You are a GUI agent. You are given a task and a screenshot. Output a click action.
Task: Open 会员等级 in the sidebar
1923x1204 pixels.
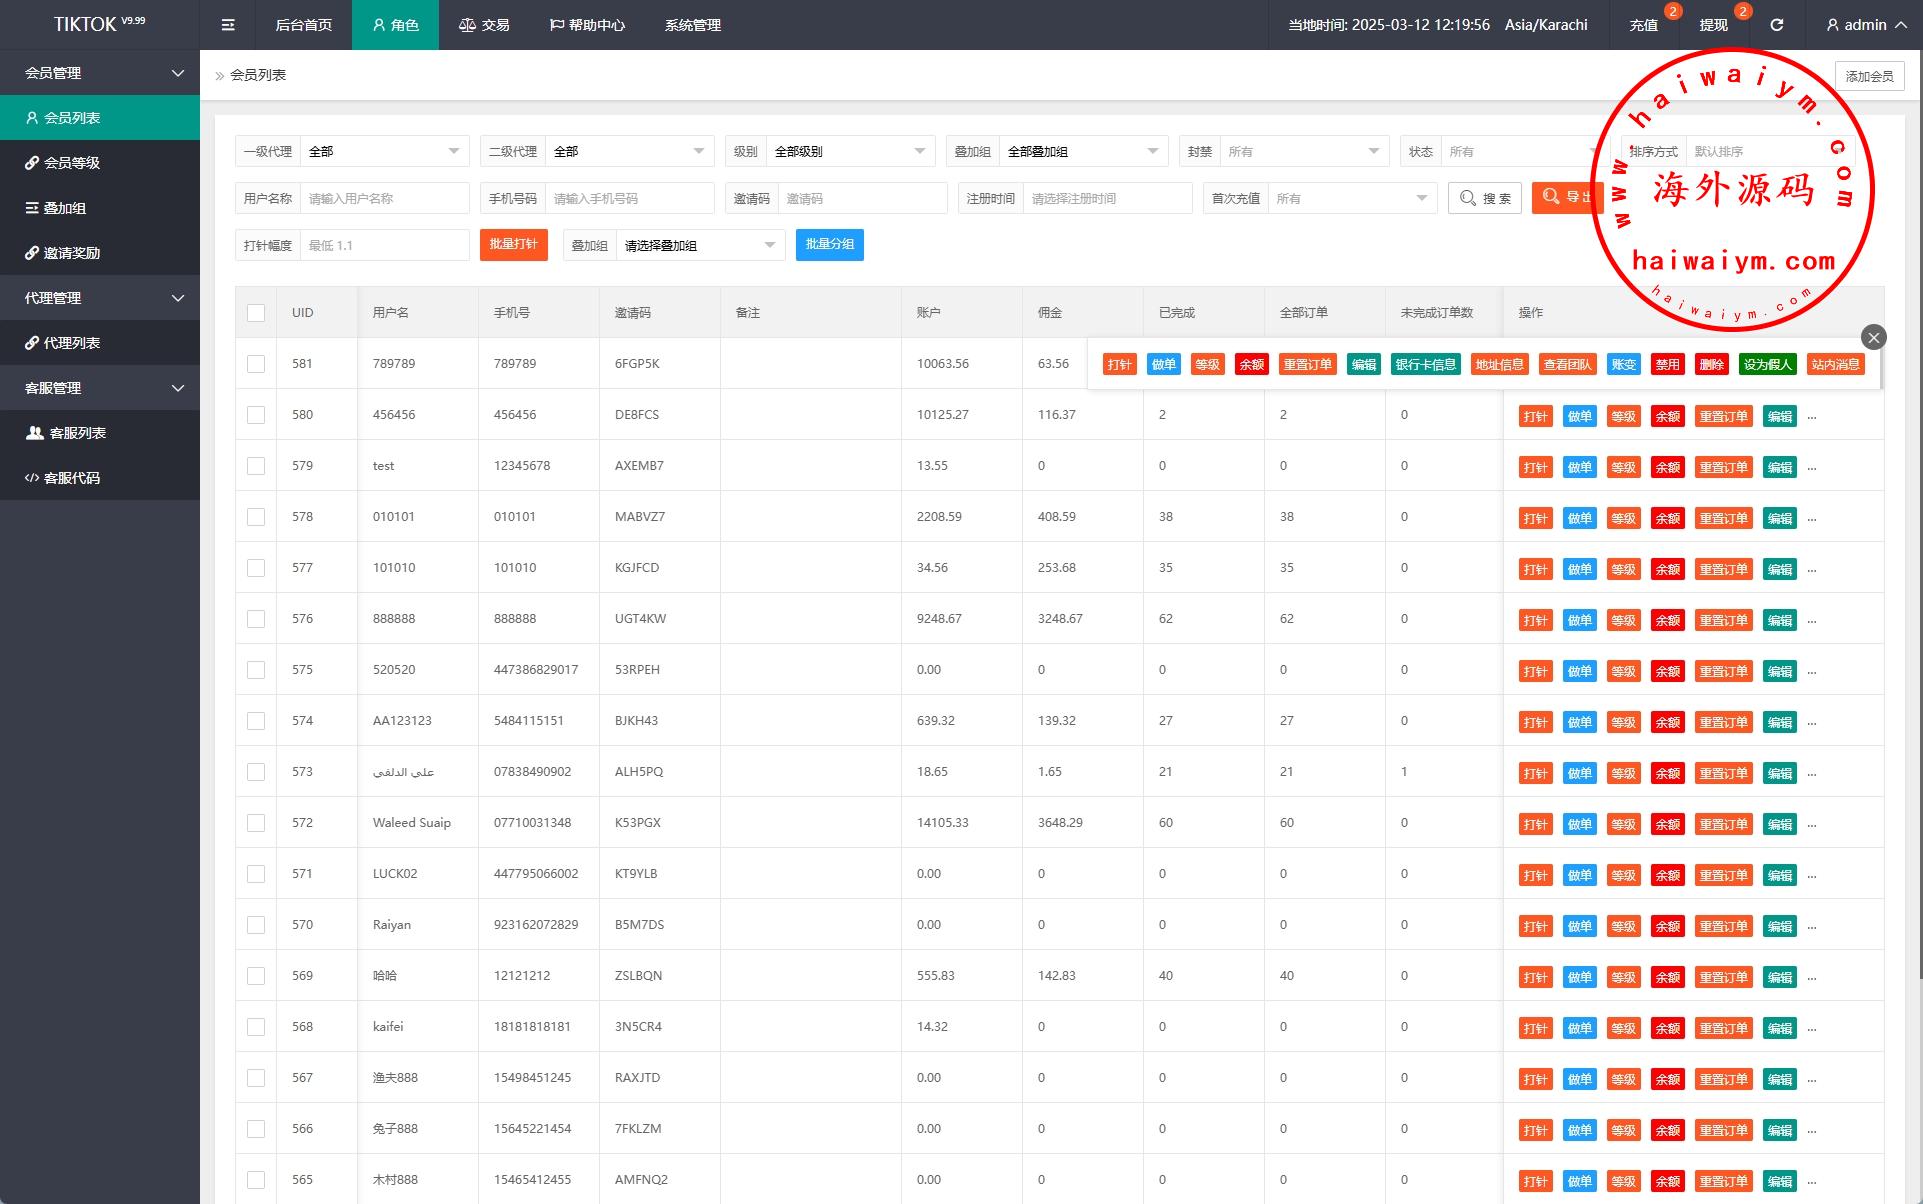[x=72, y=163]
